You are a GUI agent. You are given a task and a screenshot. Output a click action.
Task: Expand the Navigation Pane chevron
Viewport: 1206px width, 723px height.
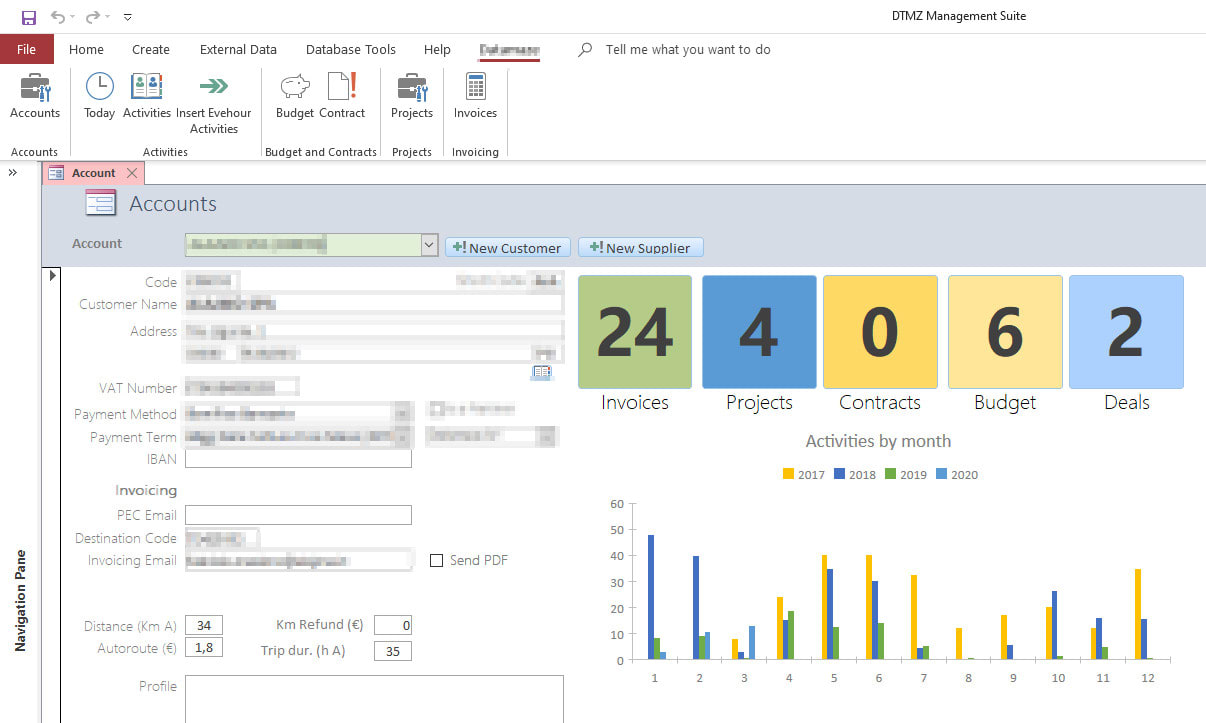[14, 173]
